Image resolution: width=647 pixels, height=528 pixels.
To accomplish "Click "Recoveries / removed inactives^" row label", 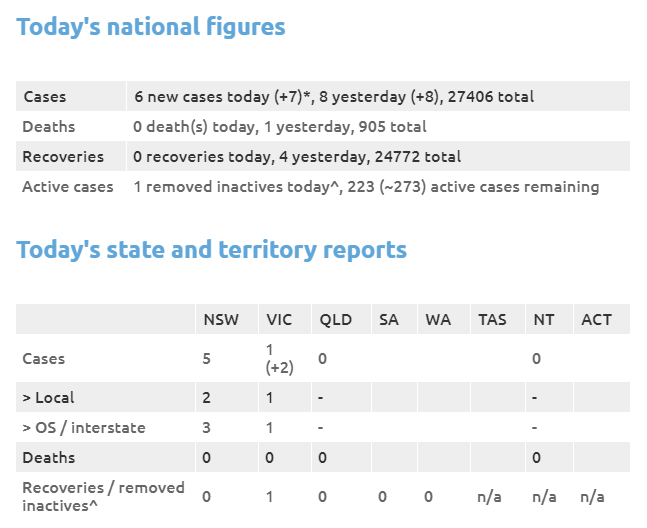I will pos(103,496).
